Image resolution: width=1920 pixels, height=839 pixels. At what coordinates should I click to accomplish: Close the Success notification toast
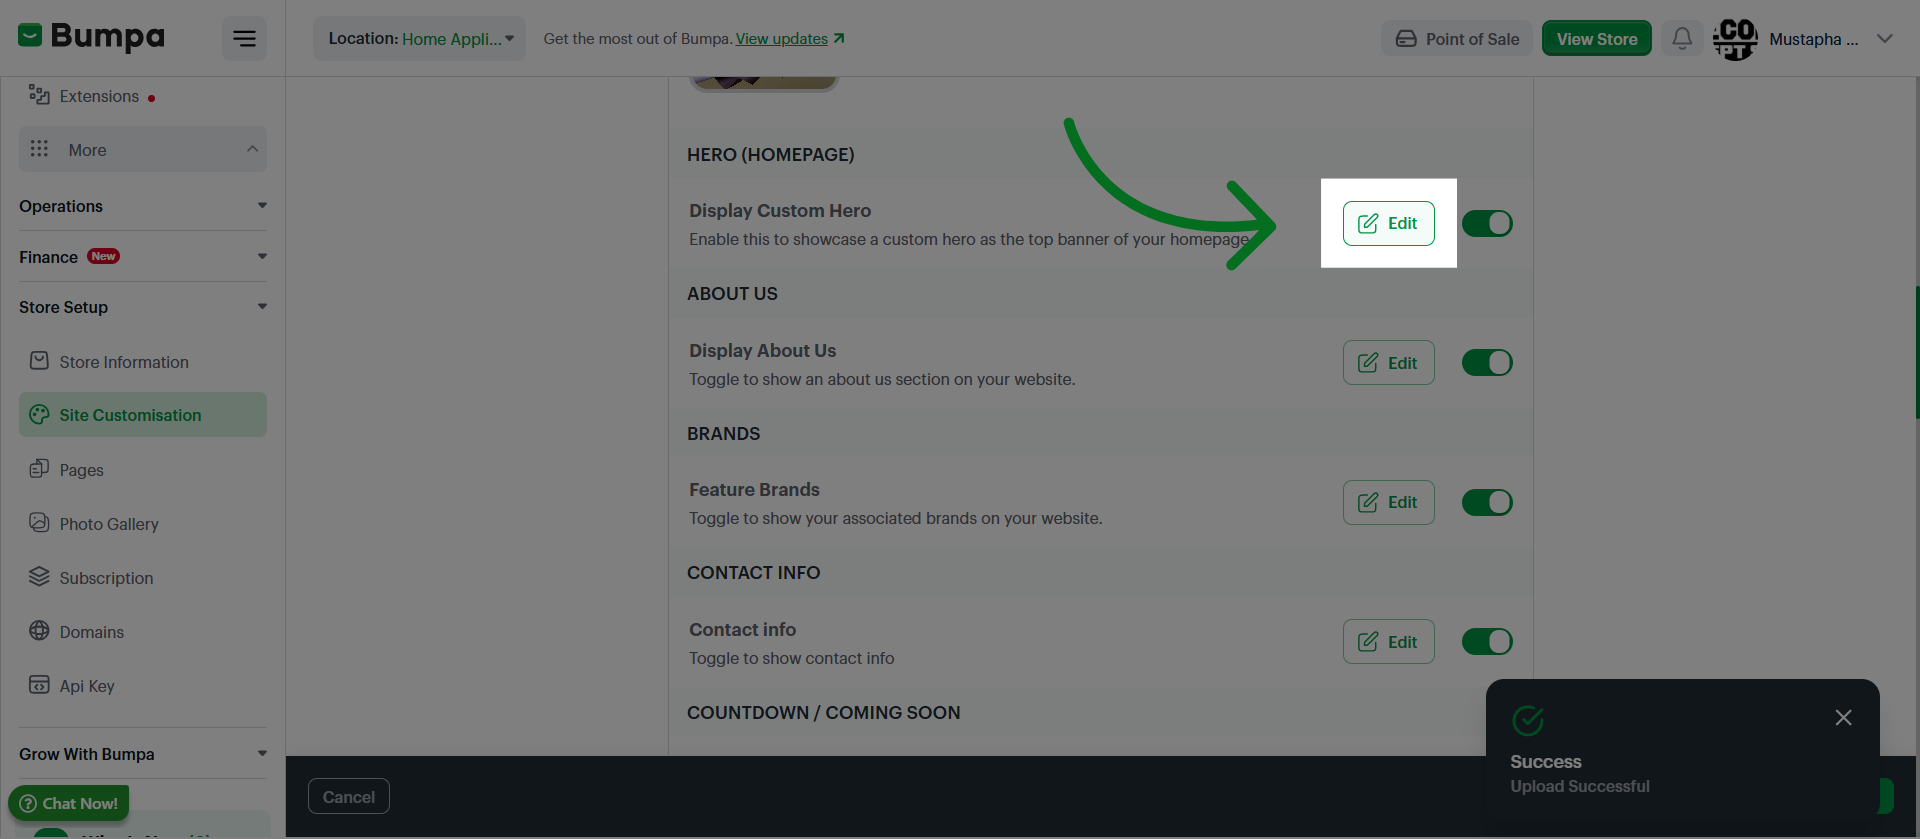coord(1843,718)
